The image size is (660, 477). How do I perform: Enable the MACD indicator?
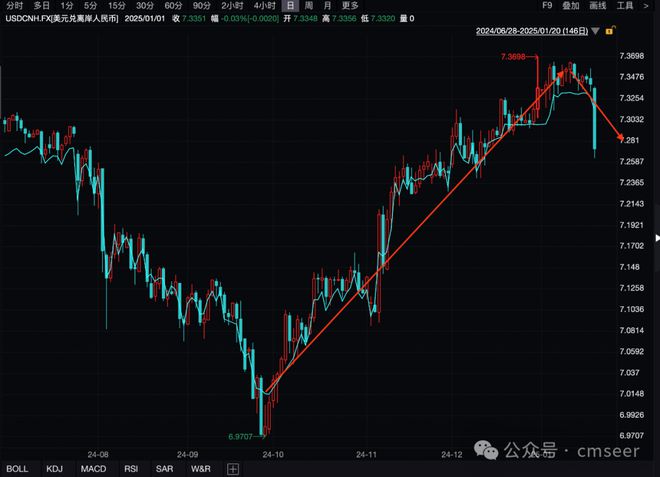[93, 469]
